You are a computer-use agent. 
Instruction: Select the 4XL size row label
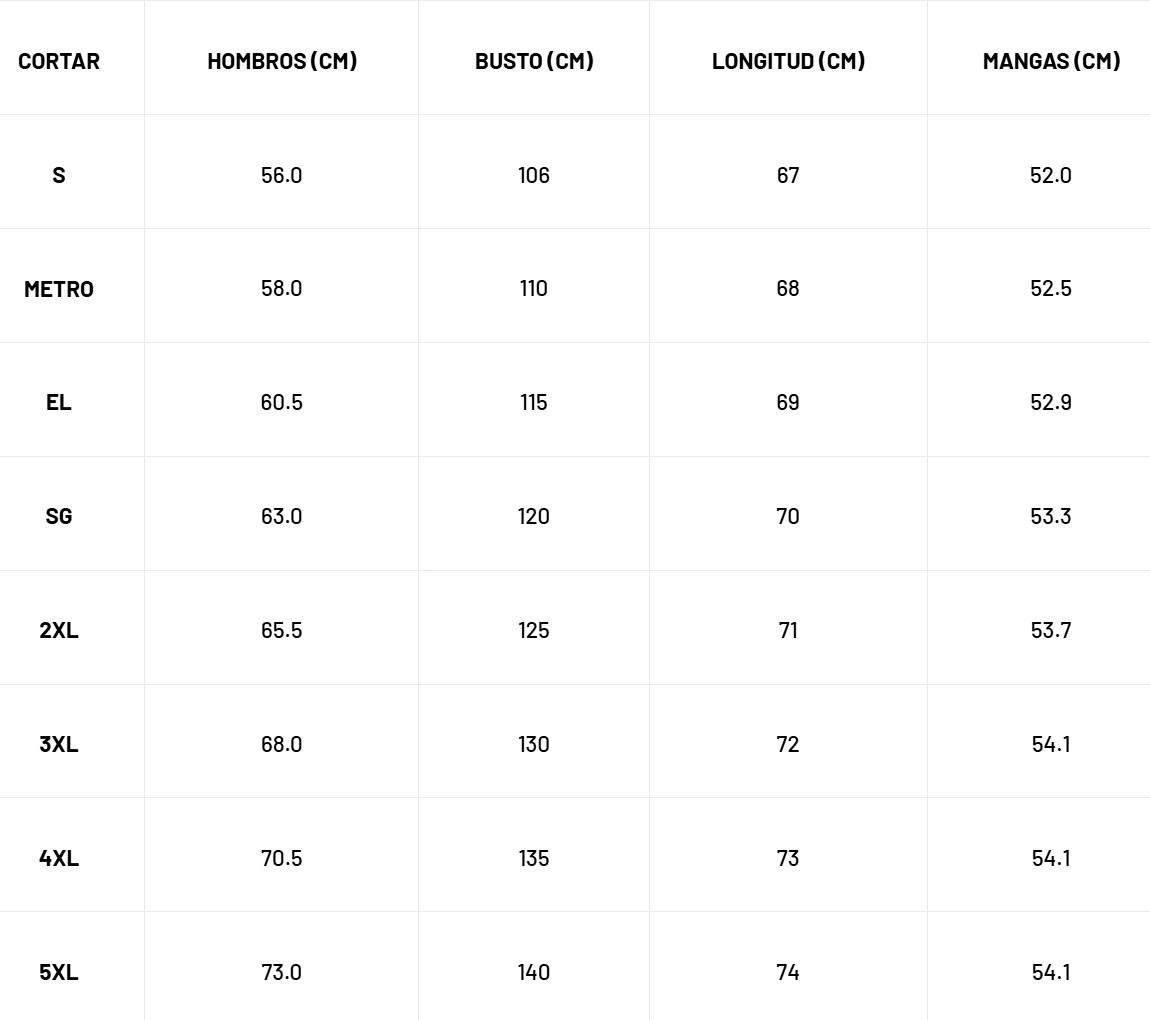point(59,858)
